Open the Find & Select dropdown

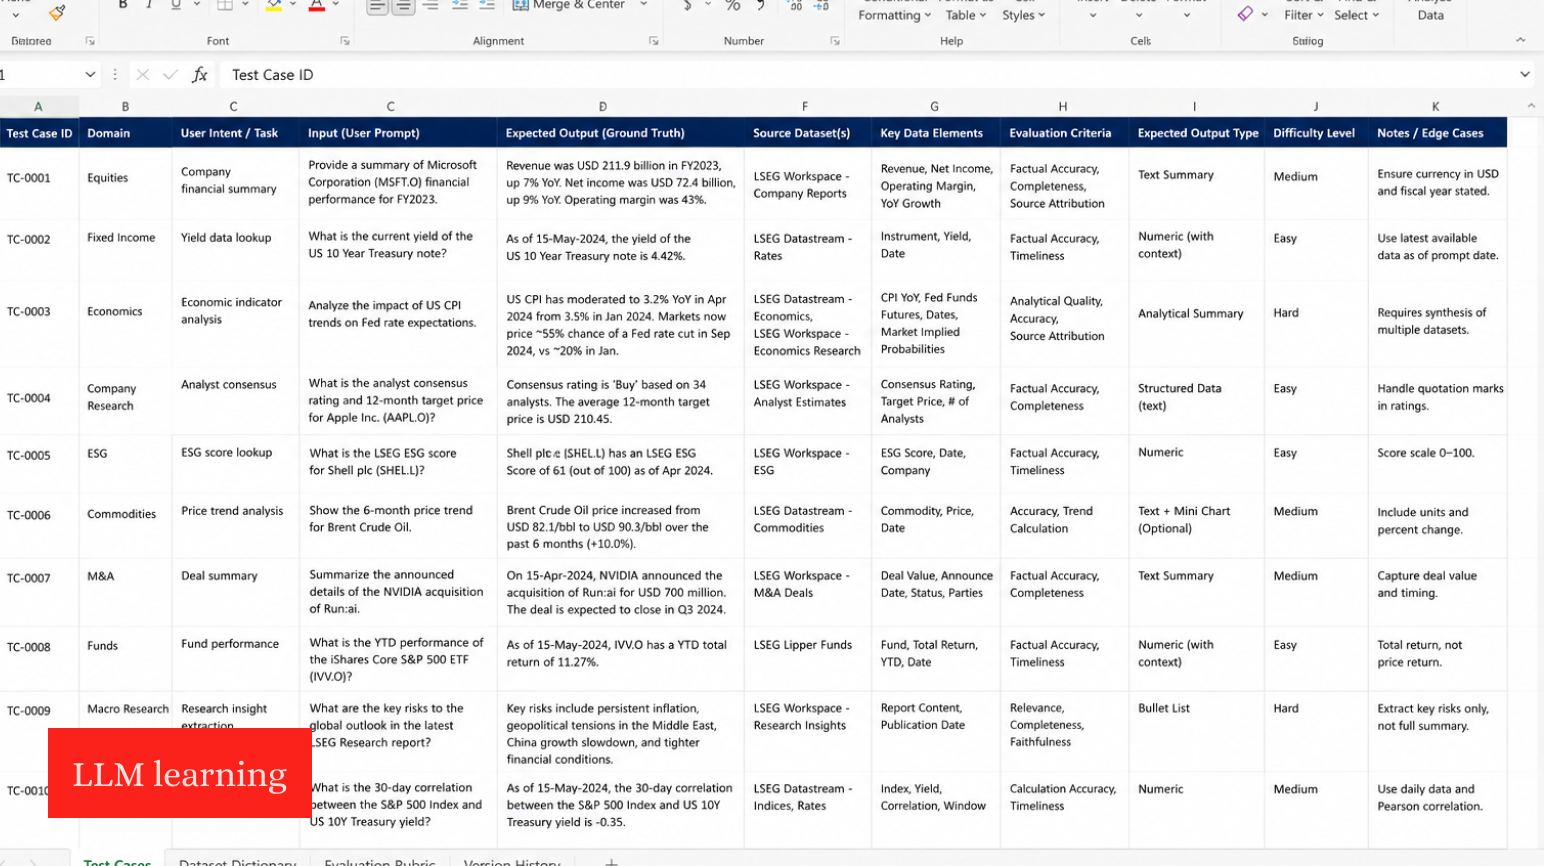pos(1357,10)
